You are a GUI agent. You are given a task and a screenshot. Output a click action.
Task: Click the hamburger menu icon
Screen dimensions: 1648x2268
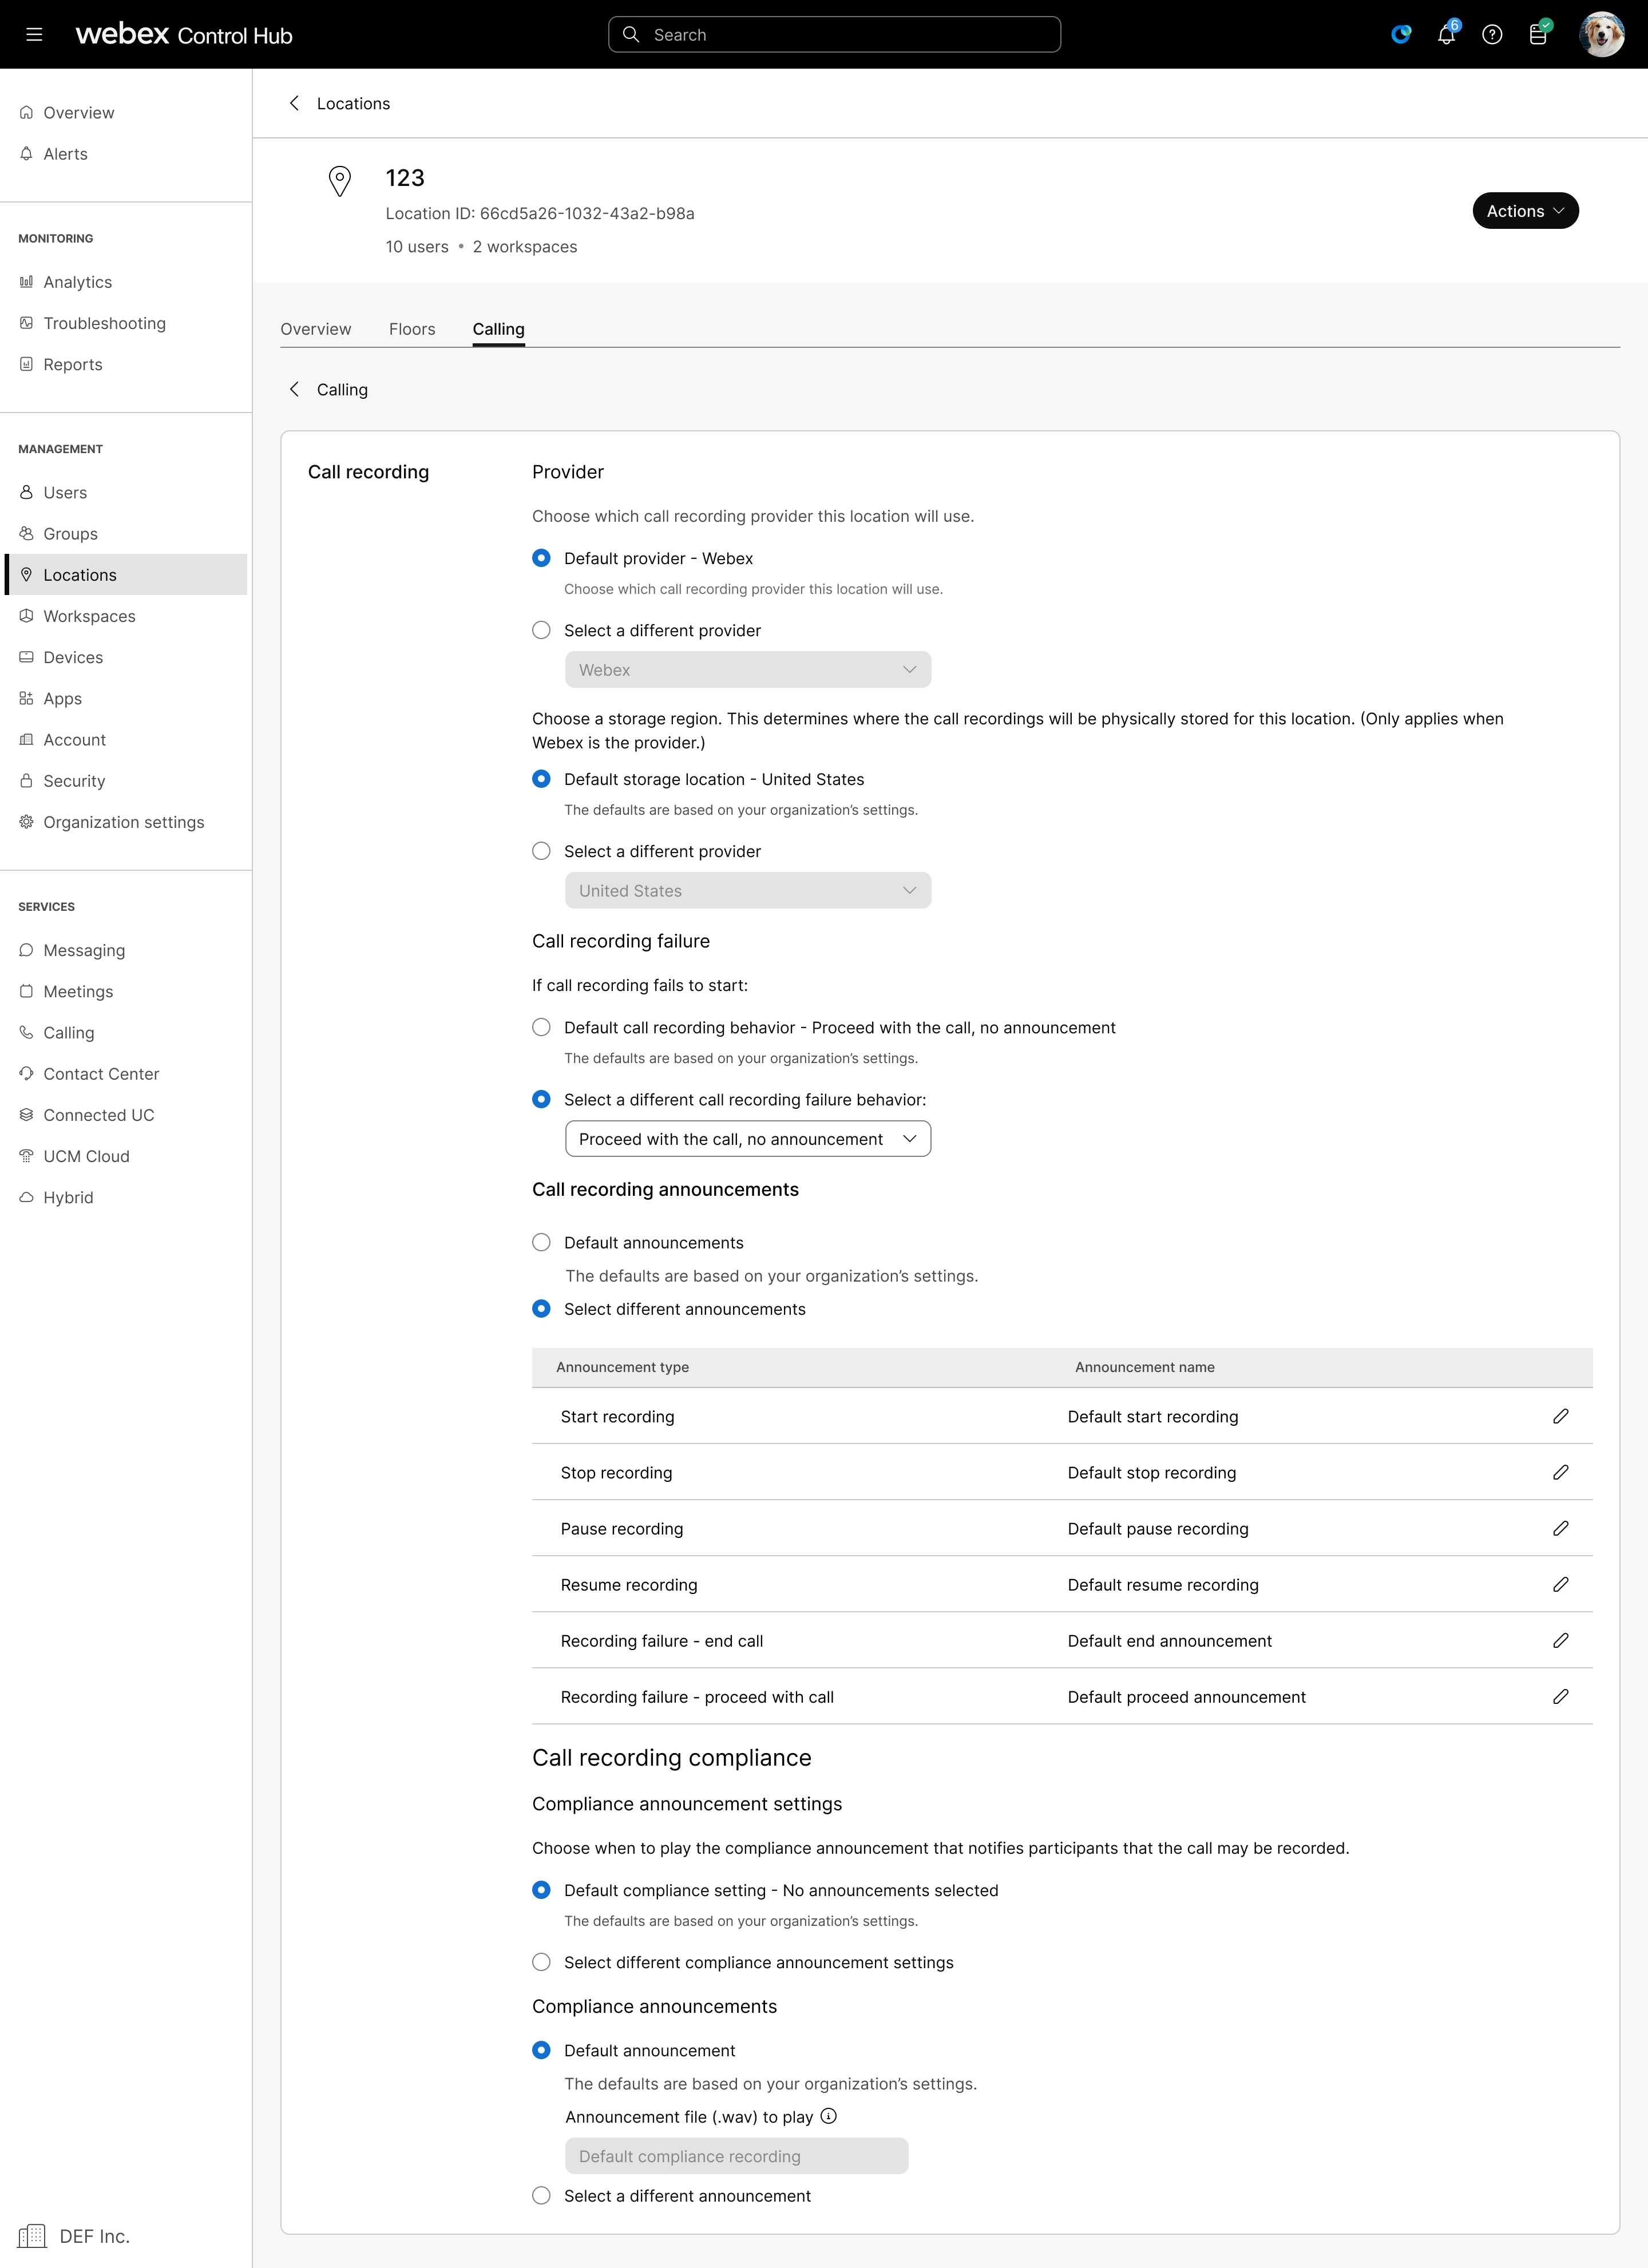35,34
